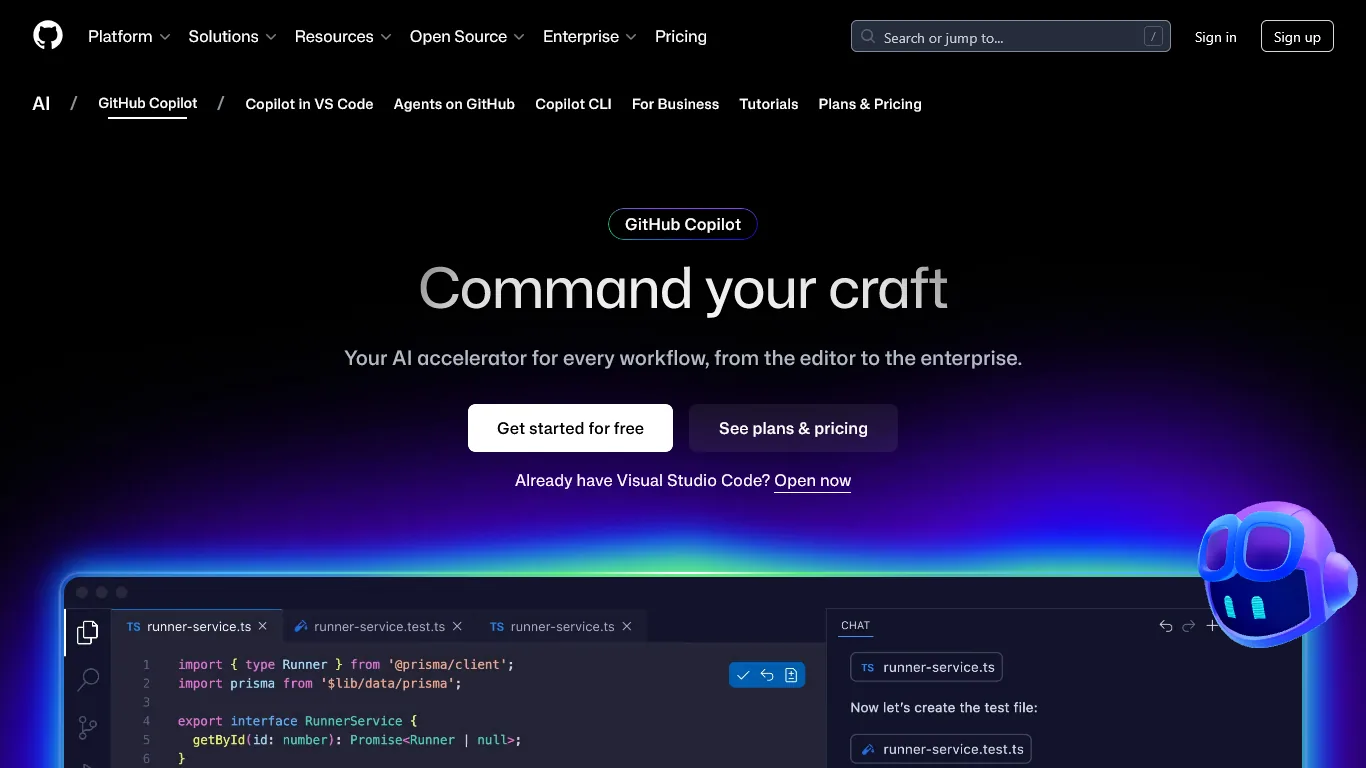Click the AI breadcrumb link
Viewport: 1366px width, 768px height.
click(41, 104)
